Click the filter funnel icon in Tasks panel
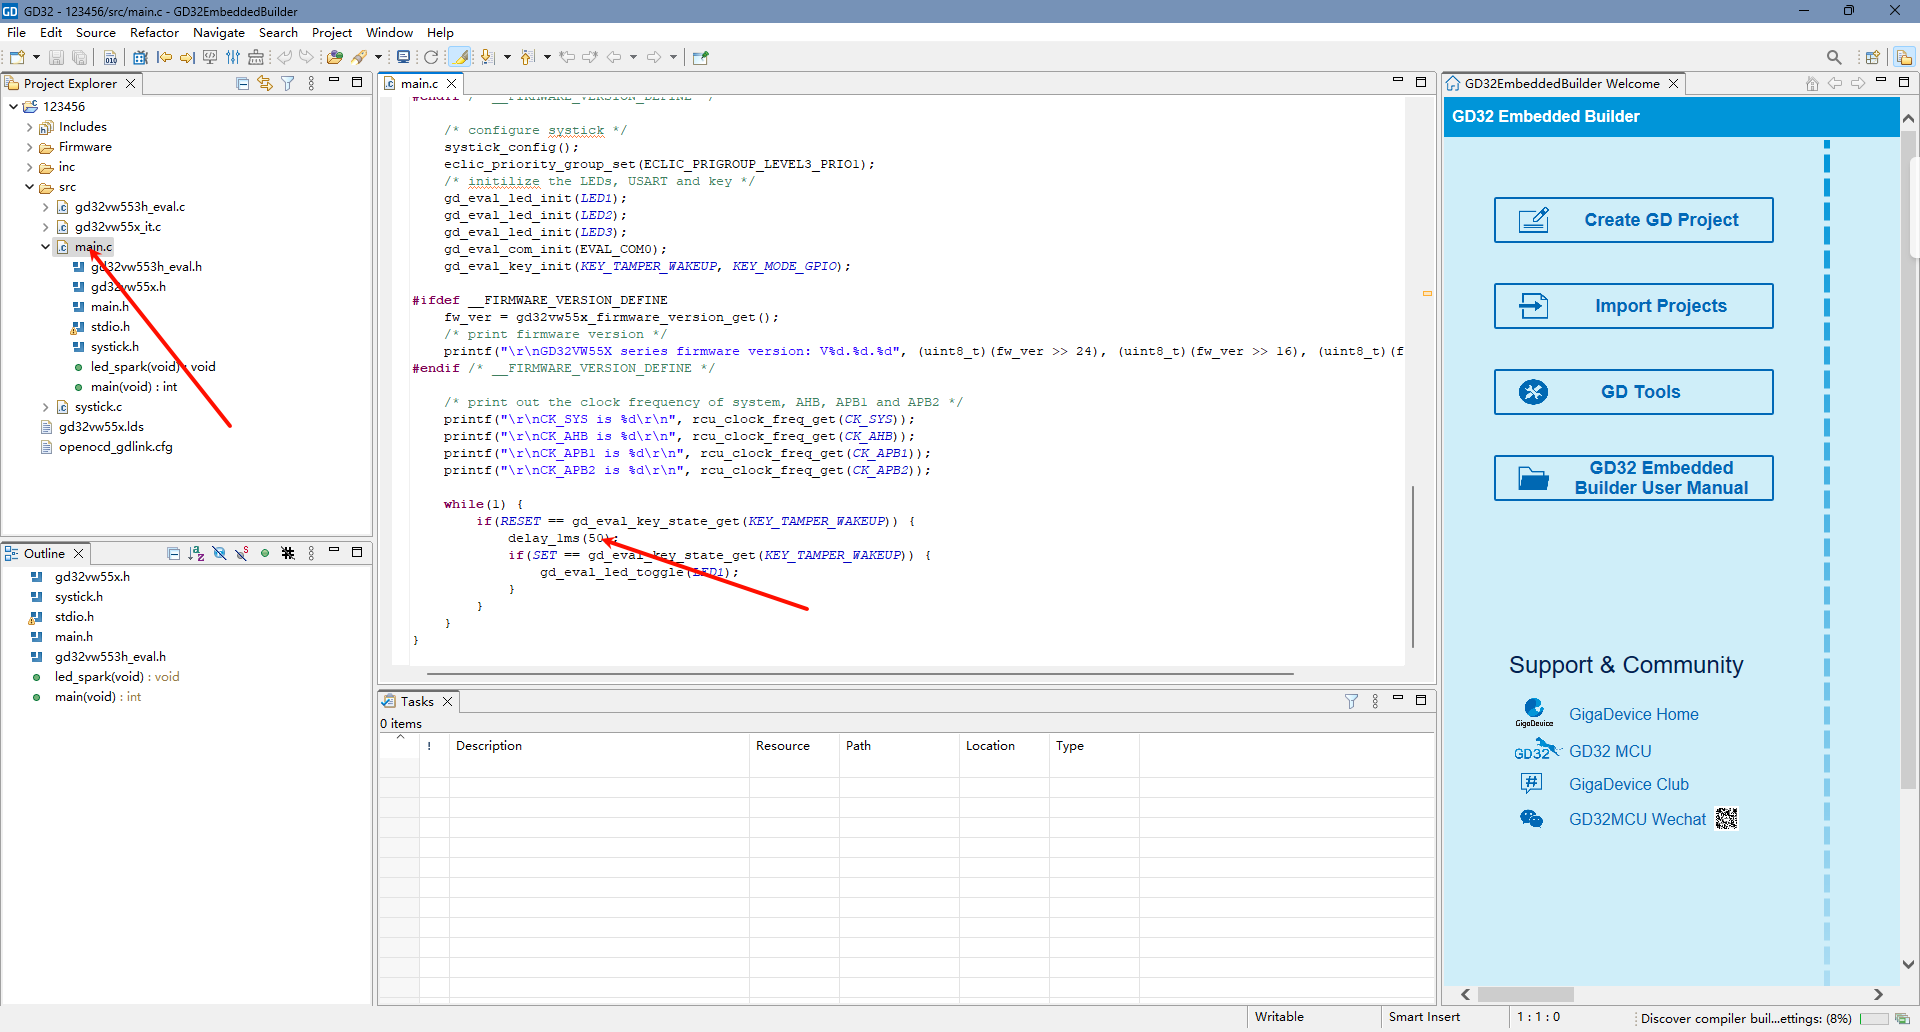 (1351, 701)
